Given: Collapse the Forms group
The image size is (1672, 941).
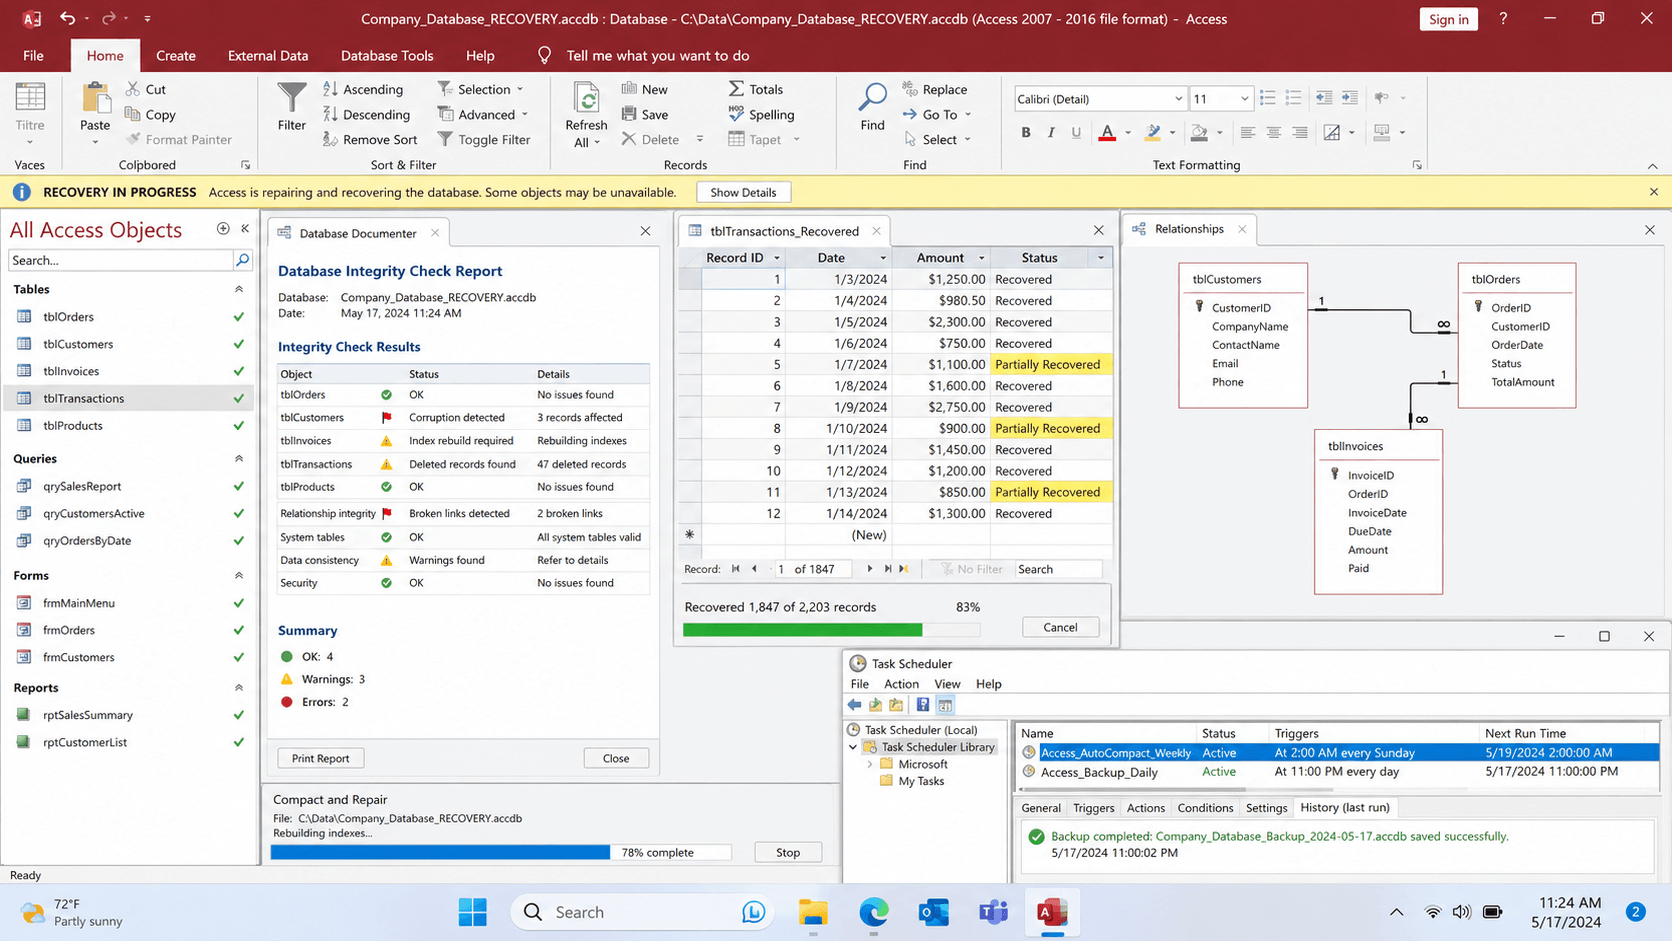Looking at the screenshot, I should [x=238, y=575].
